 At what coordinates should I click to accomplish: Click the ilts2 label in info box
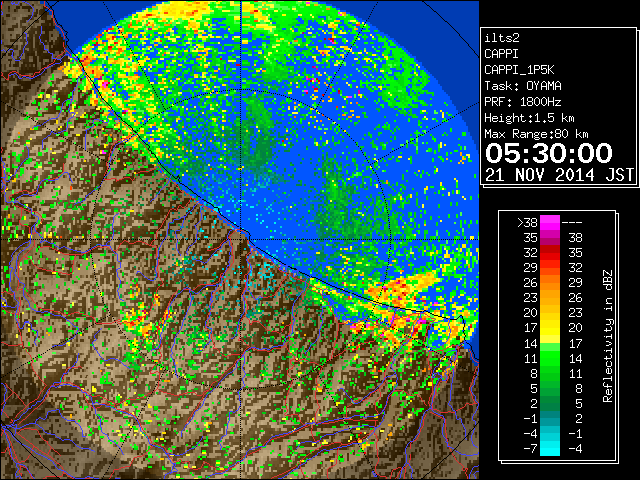click(502, 38)
